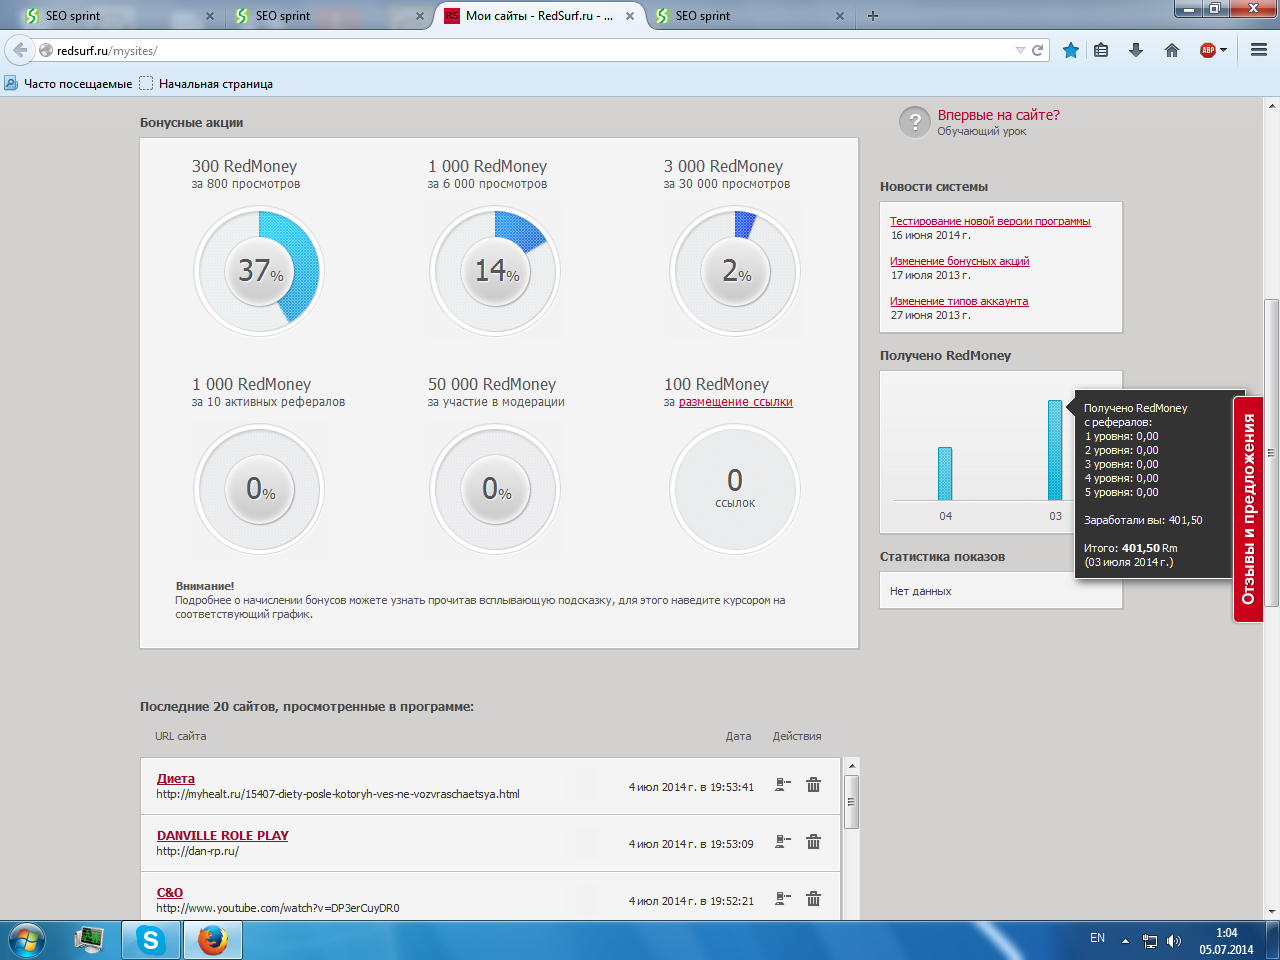Open the bookmarks list icon
The width and height of the screenshot is (1280, 960).
pyautogui.click(x=1101, y=50)
